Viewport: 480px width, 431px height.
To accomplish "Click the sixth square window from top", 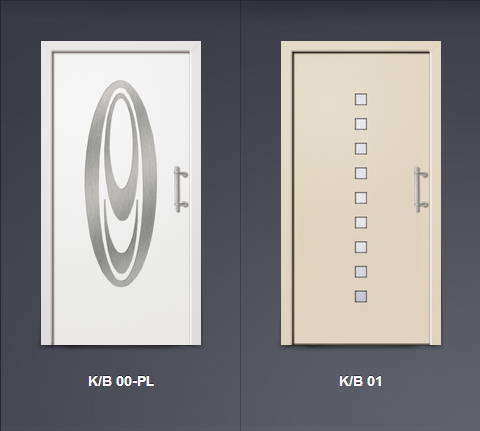I will [x=361, y=223].
